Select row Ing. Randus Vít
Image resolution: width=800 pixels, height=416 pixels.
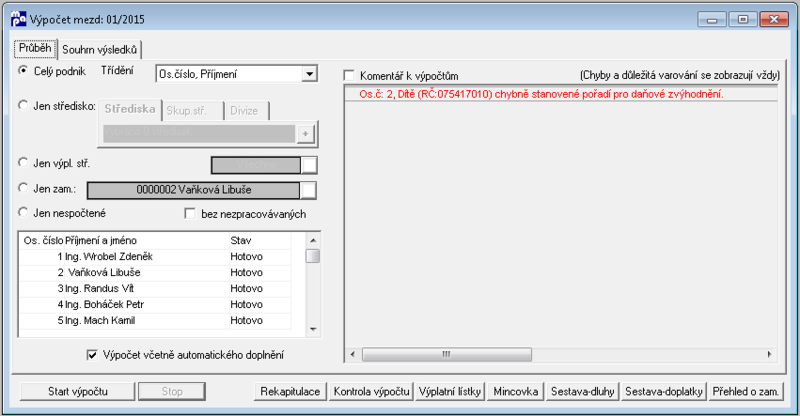pyautogui.click(x=155, y=288)
